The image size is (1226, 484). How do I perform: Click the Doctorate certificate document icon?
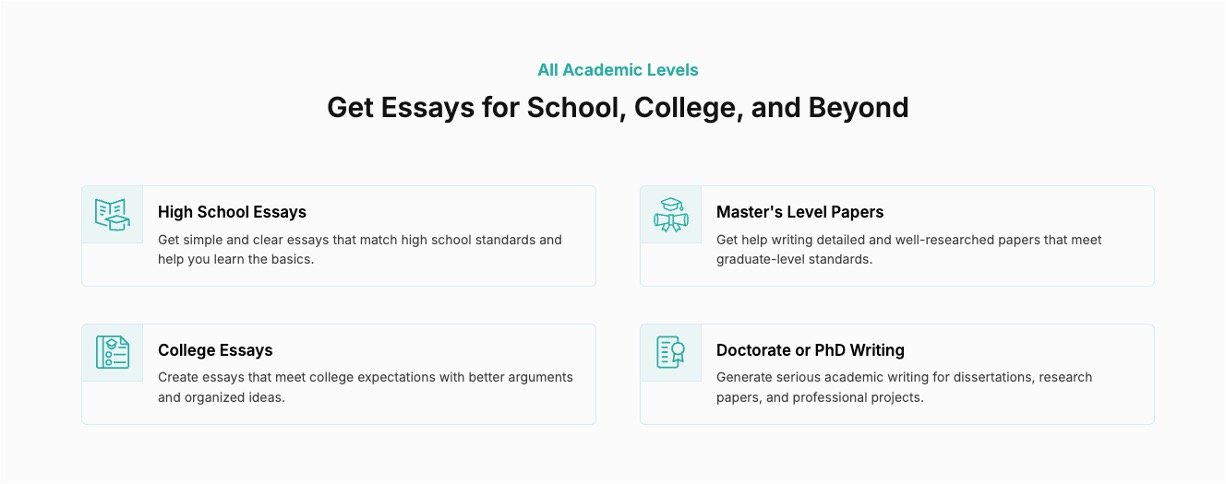[x=671, y=352]
